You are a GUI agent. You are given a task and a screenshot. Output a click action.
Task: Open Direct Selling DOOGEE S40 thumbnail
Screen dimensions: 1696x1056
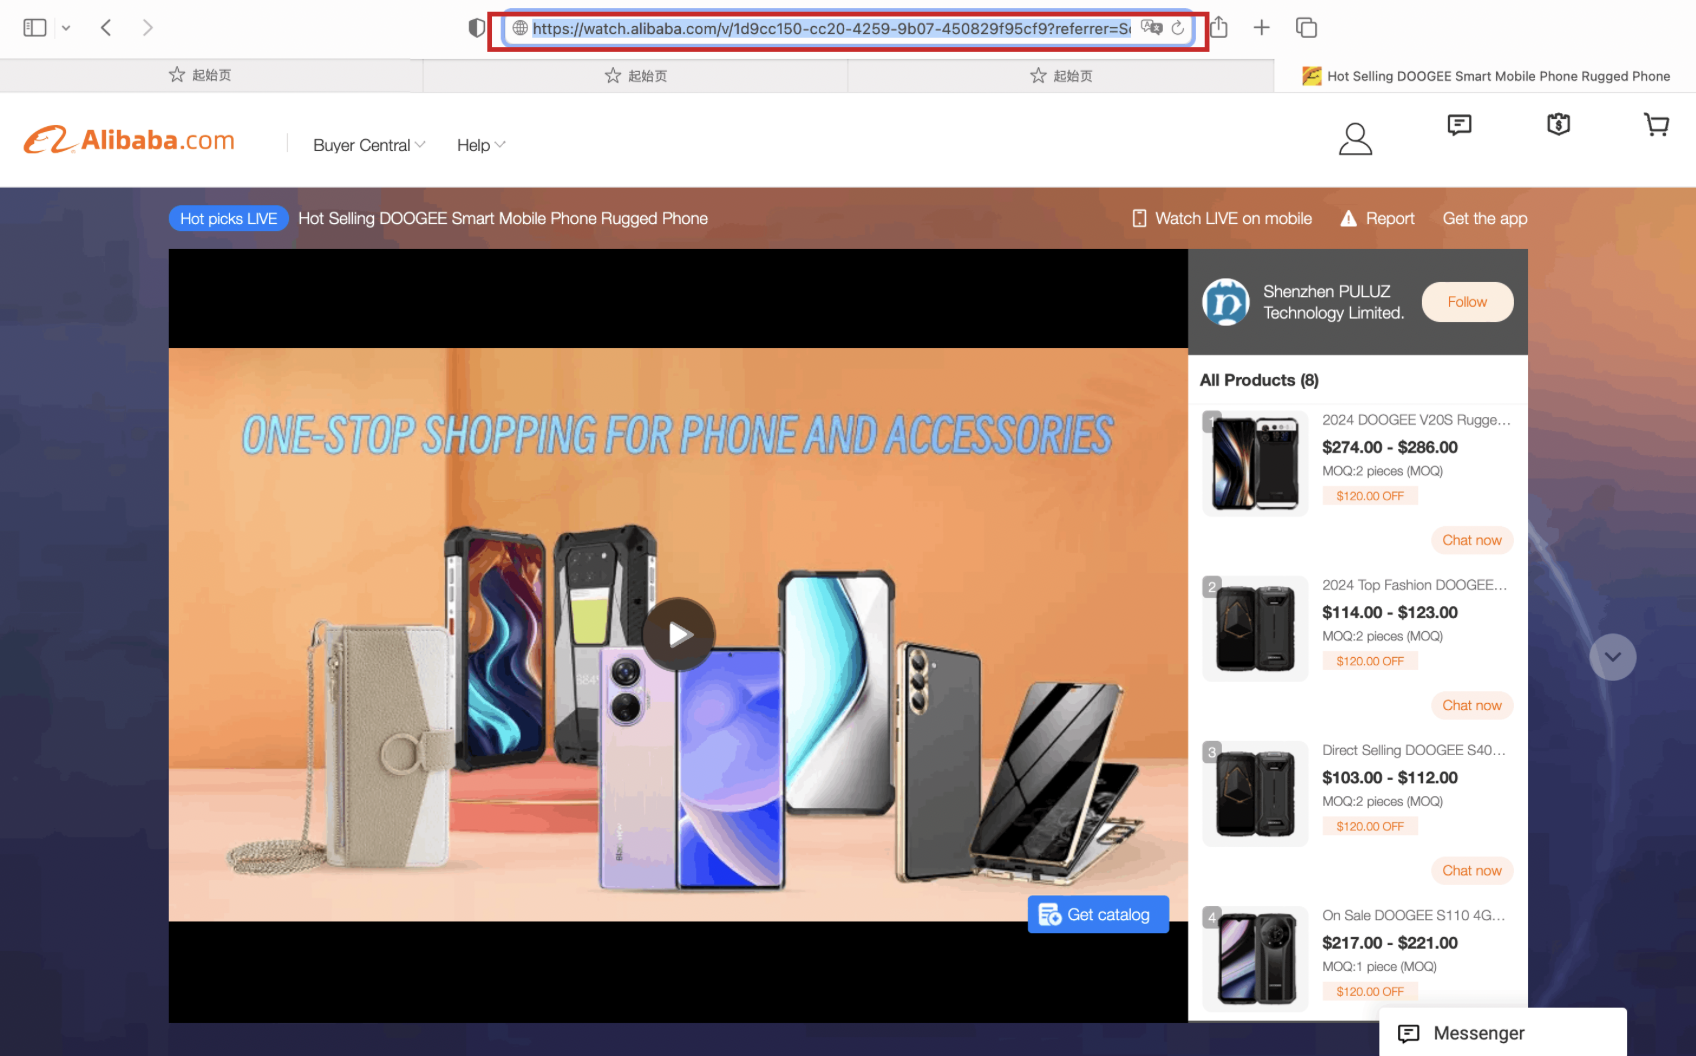(x=1255, y=793)
